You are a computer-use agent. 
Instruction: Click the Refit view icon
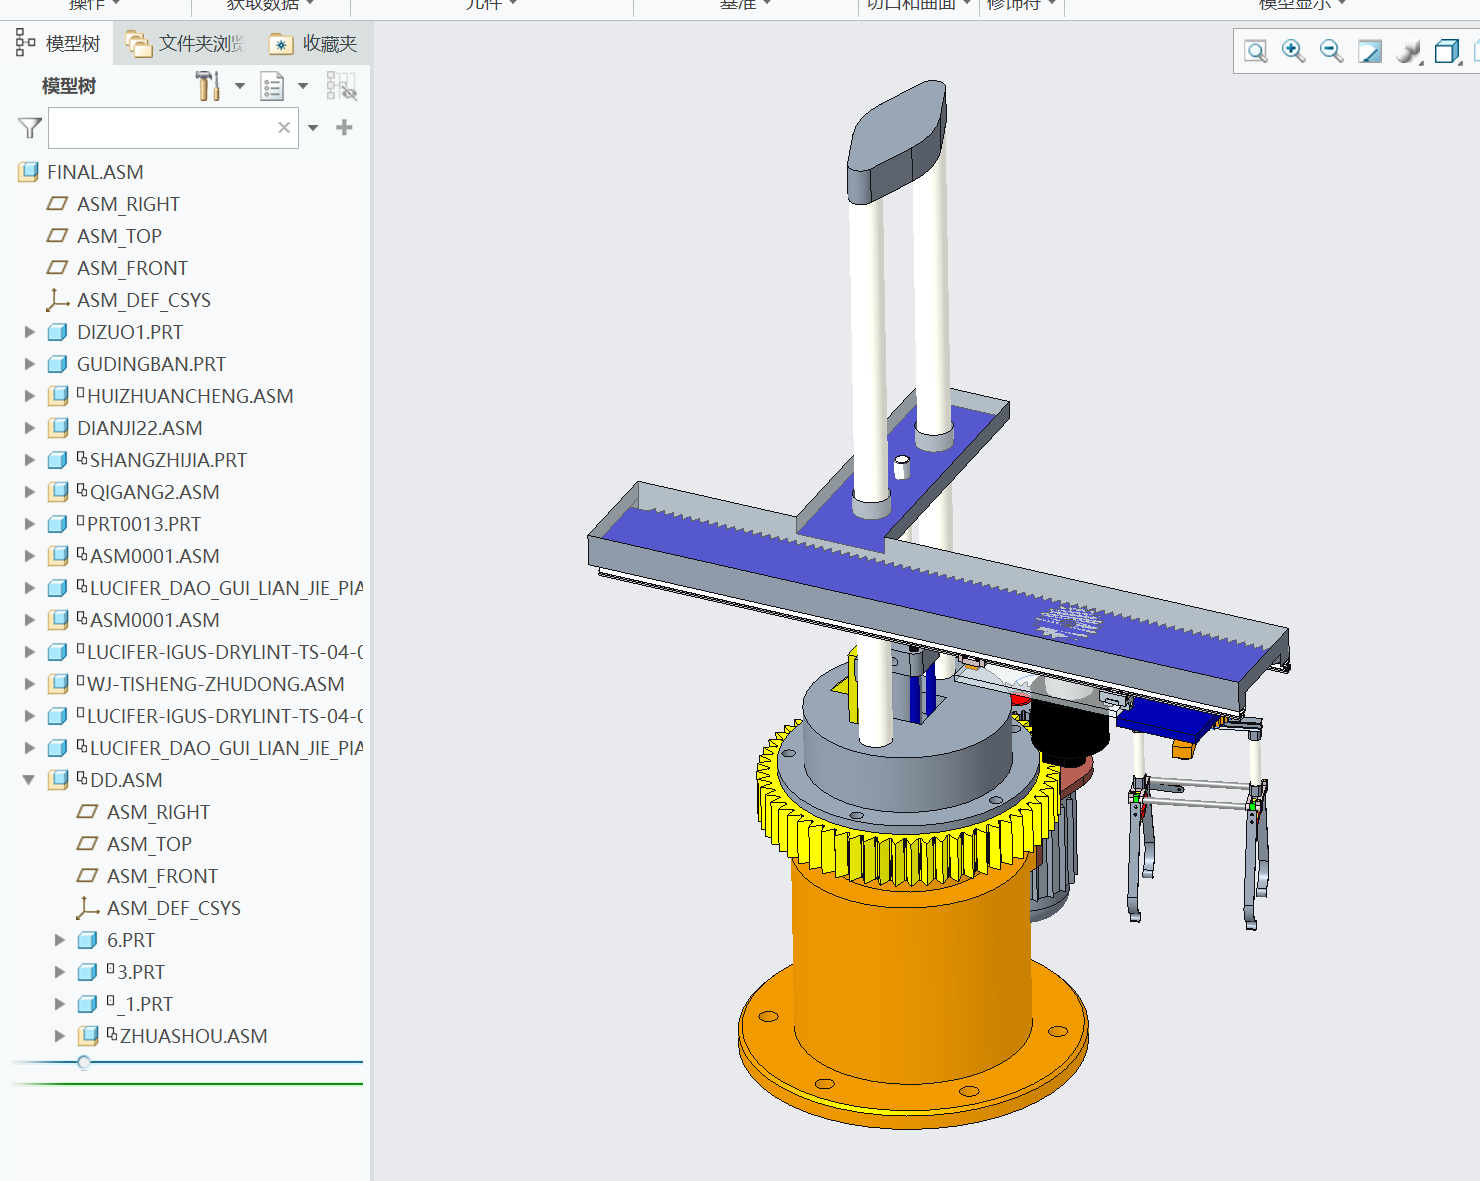pyautogui.click(x=1256, y=51)
